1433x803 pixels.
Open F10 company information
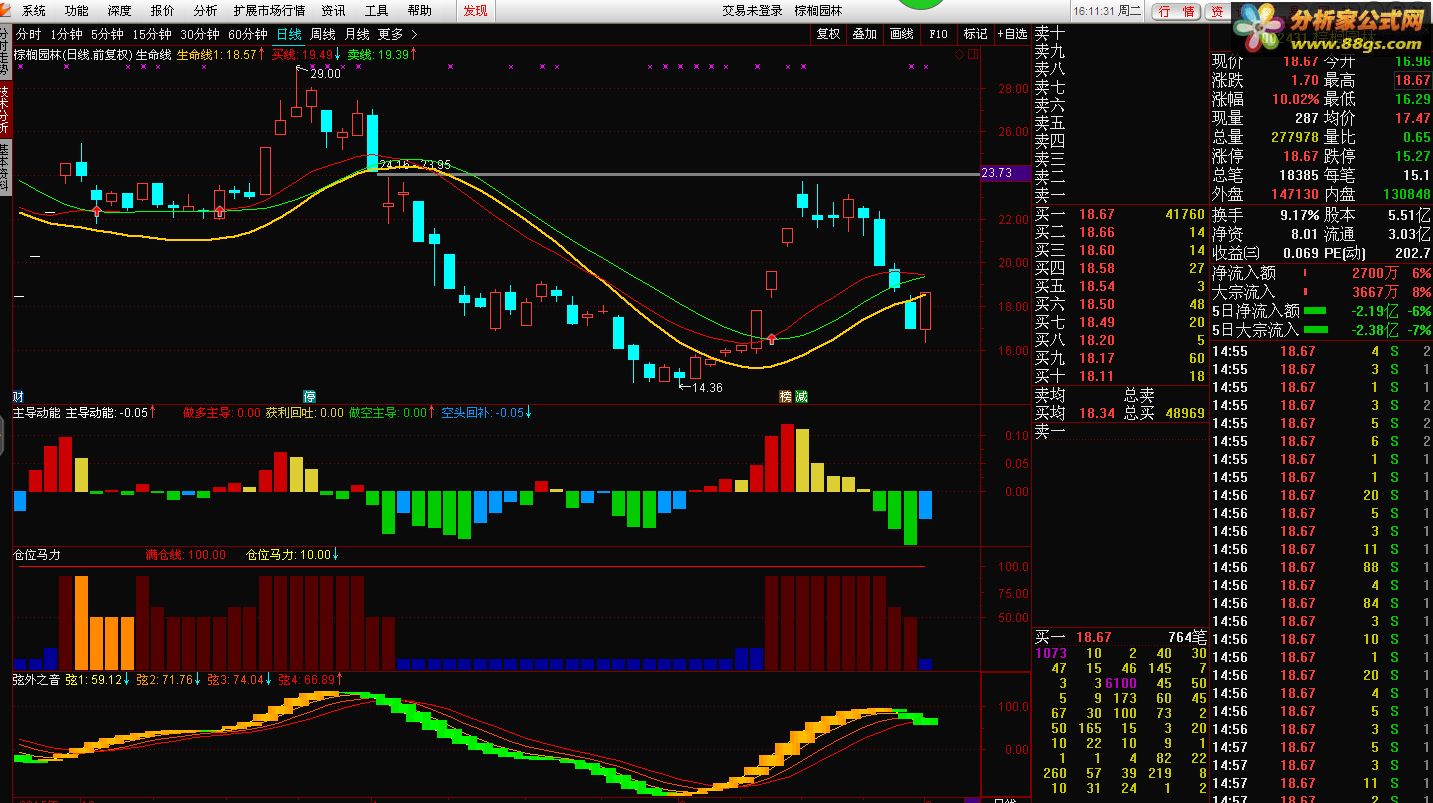[938, 34]
